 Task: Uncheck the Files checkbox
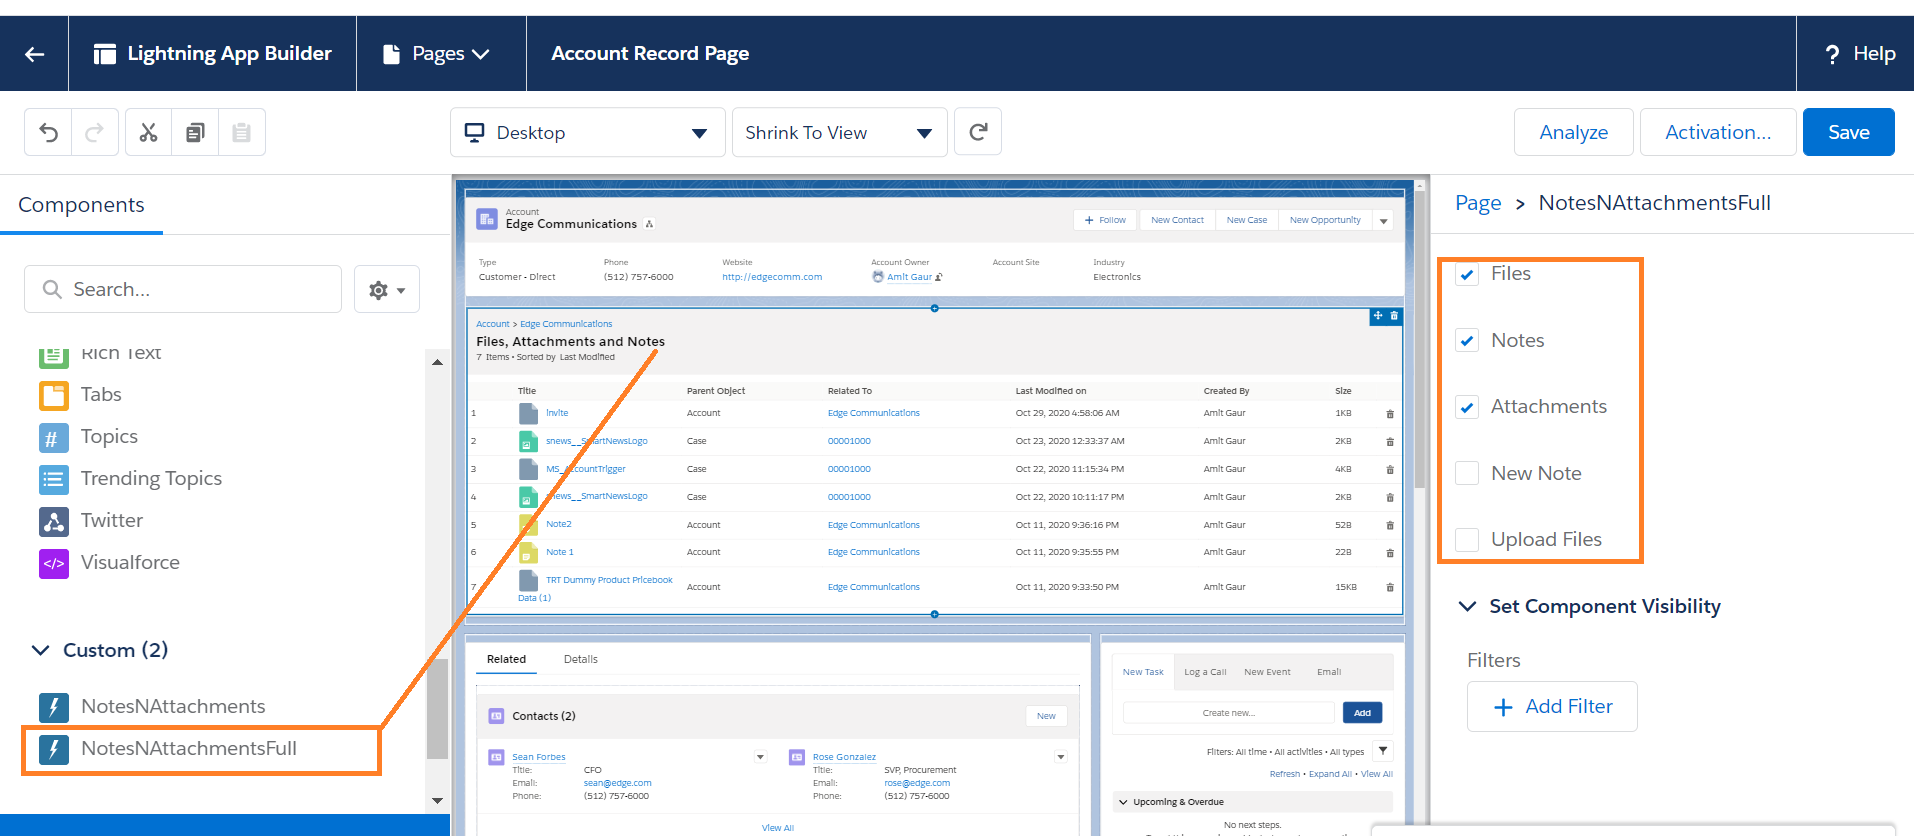1467,275
